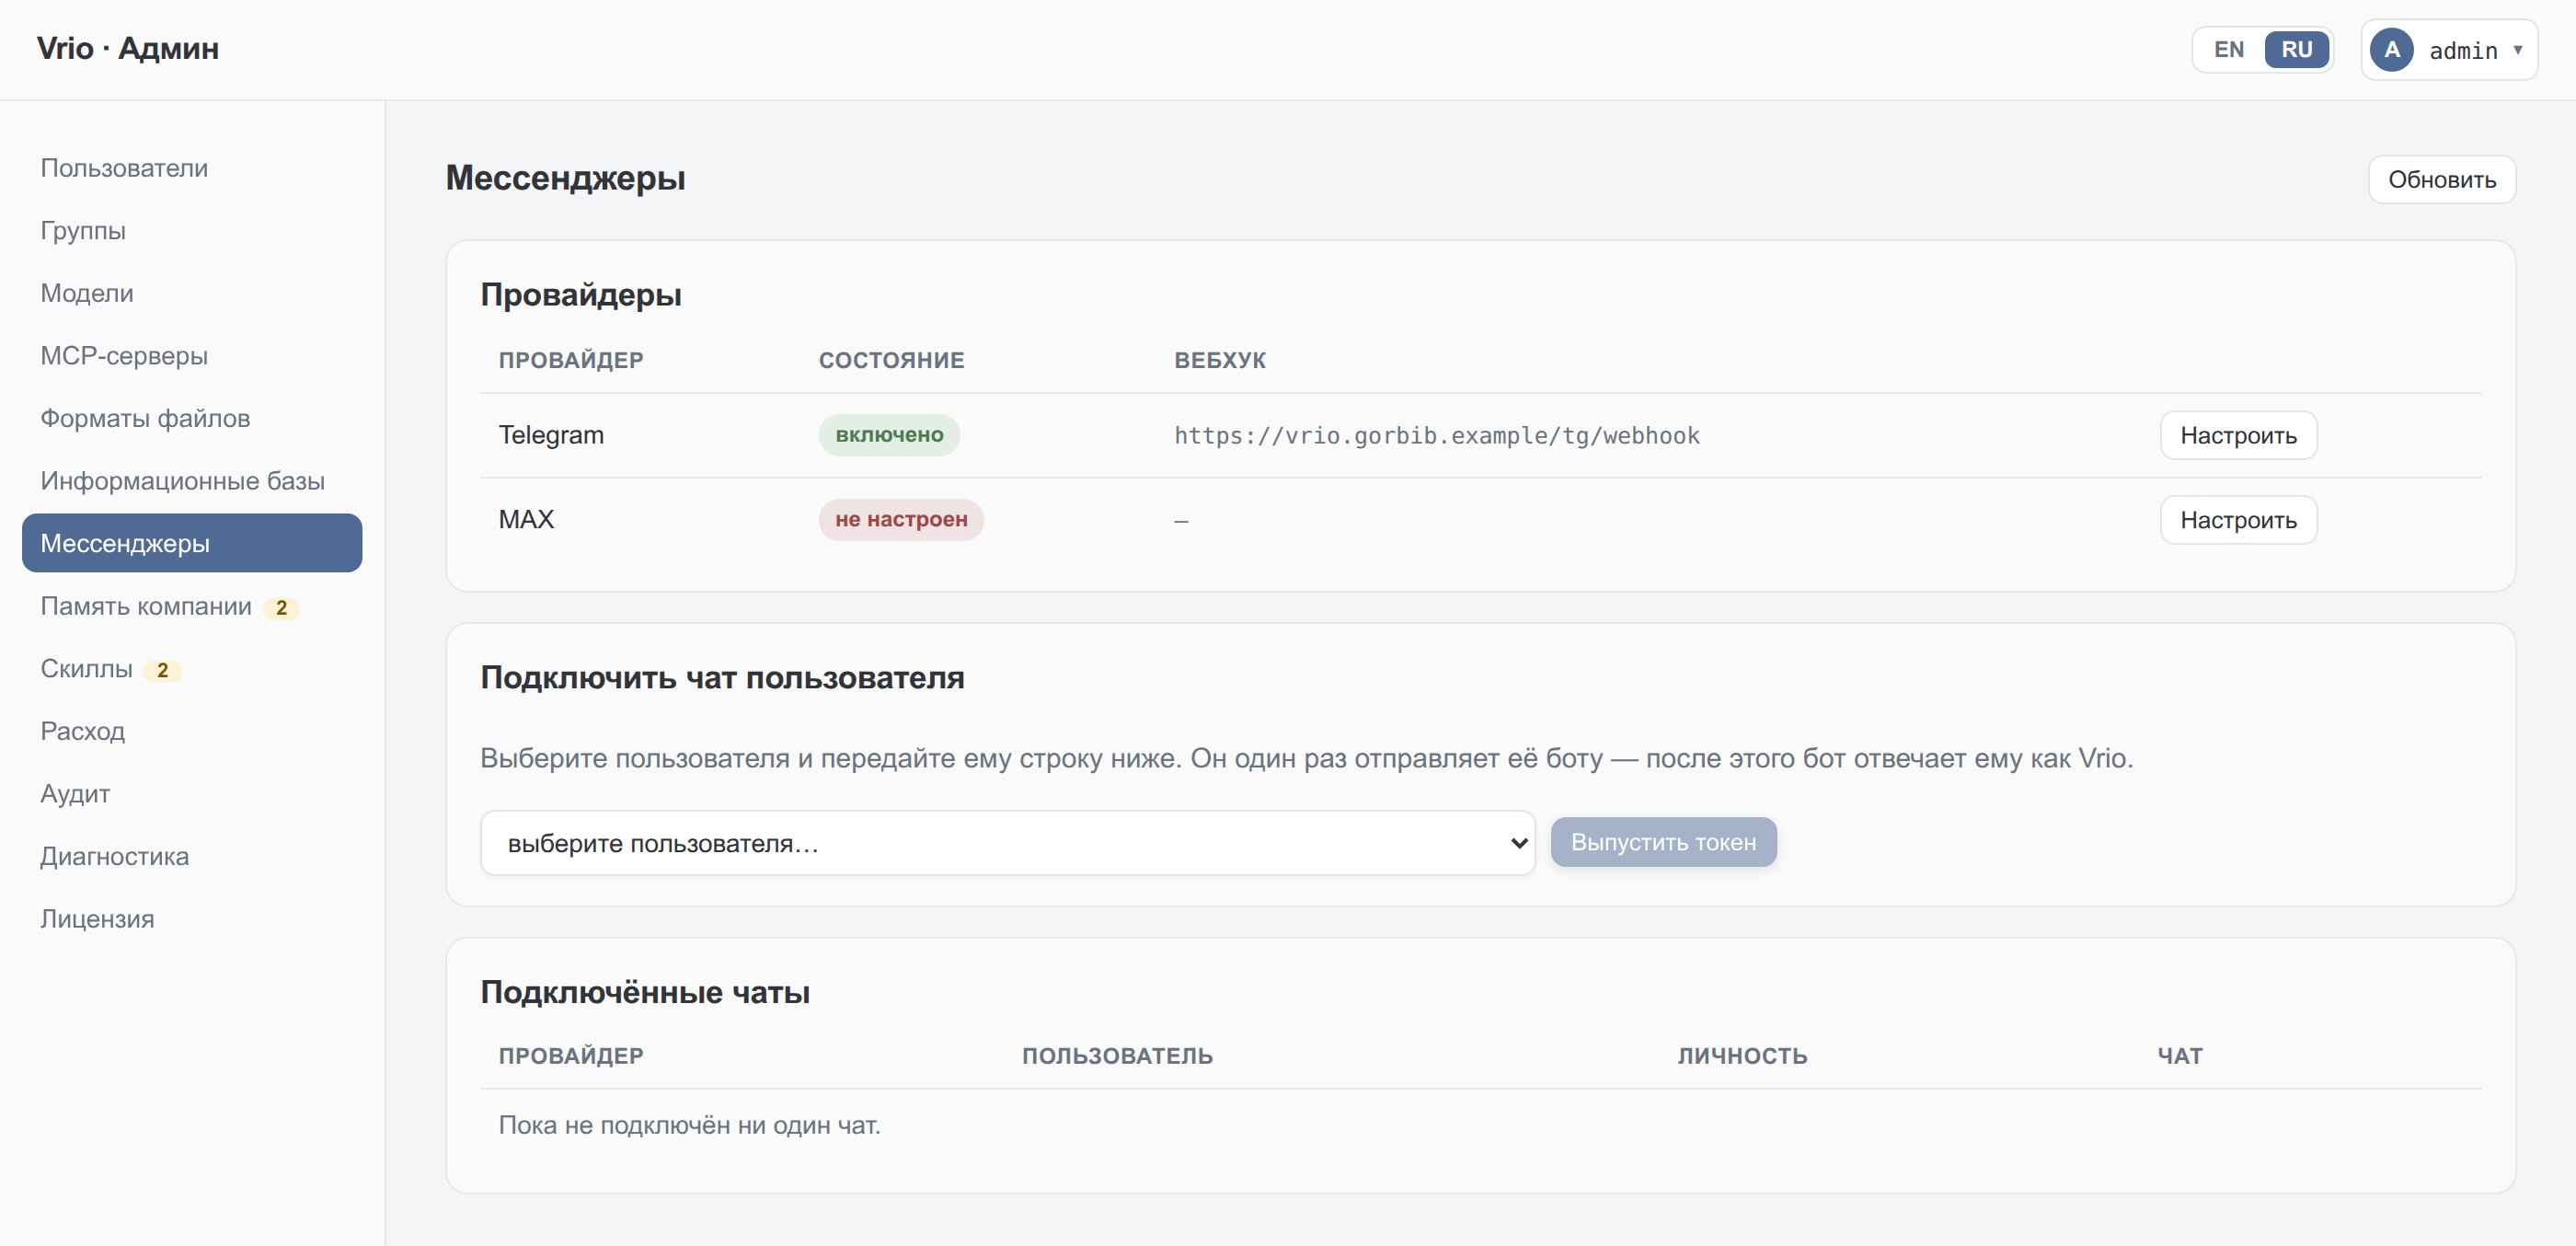
Task: Open the выберите пользователя dropdown
Action: click(x=1007, y=843)
